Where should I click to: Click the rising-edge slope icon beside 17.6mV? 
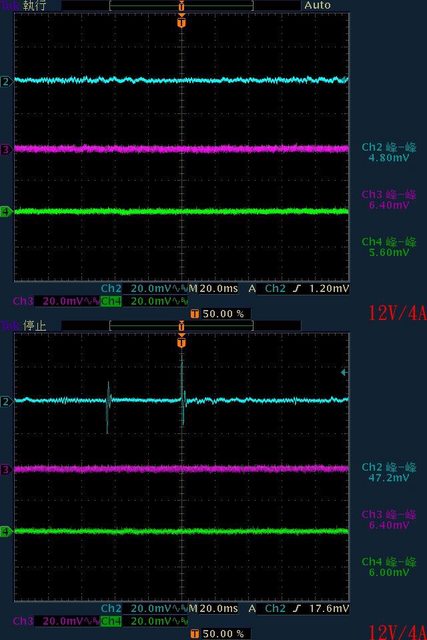[x=297, y=609]
